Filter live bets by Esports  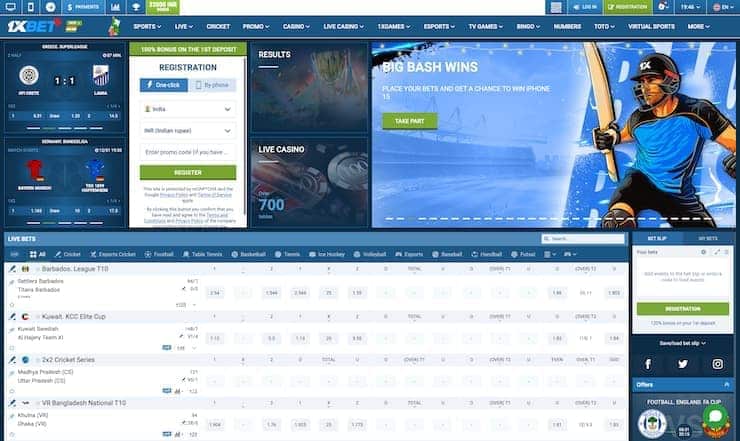click(x=409, y=254)
